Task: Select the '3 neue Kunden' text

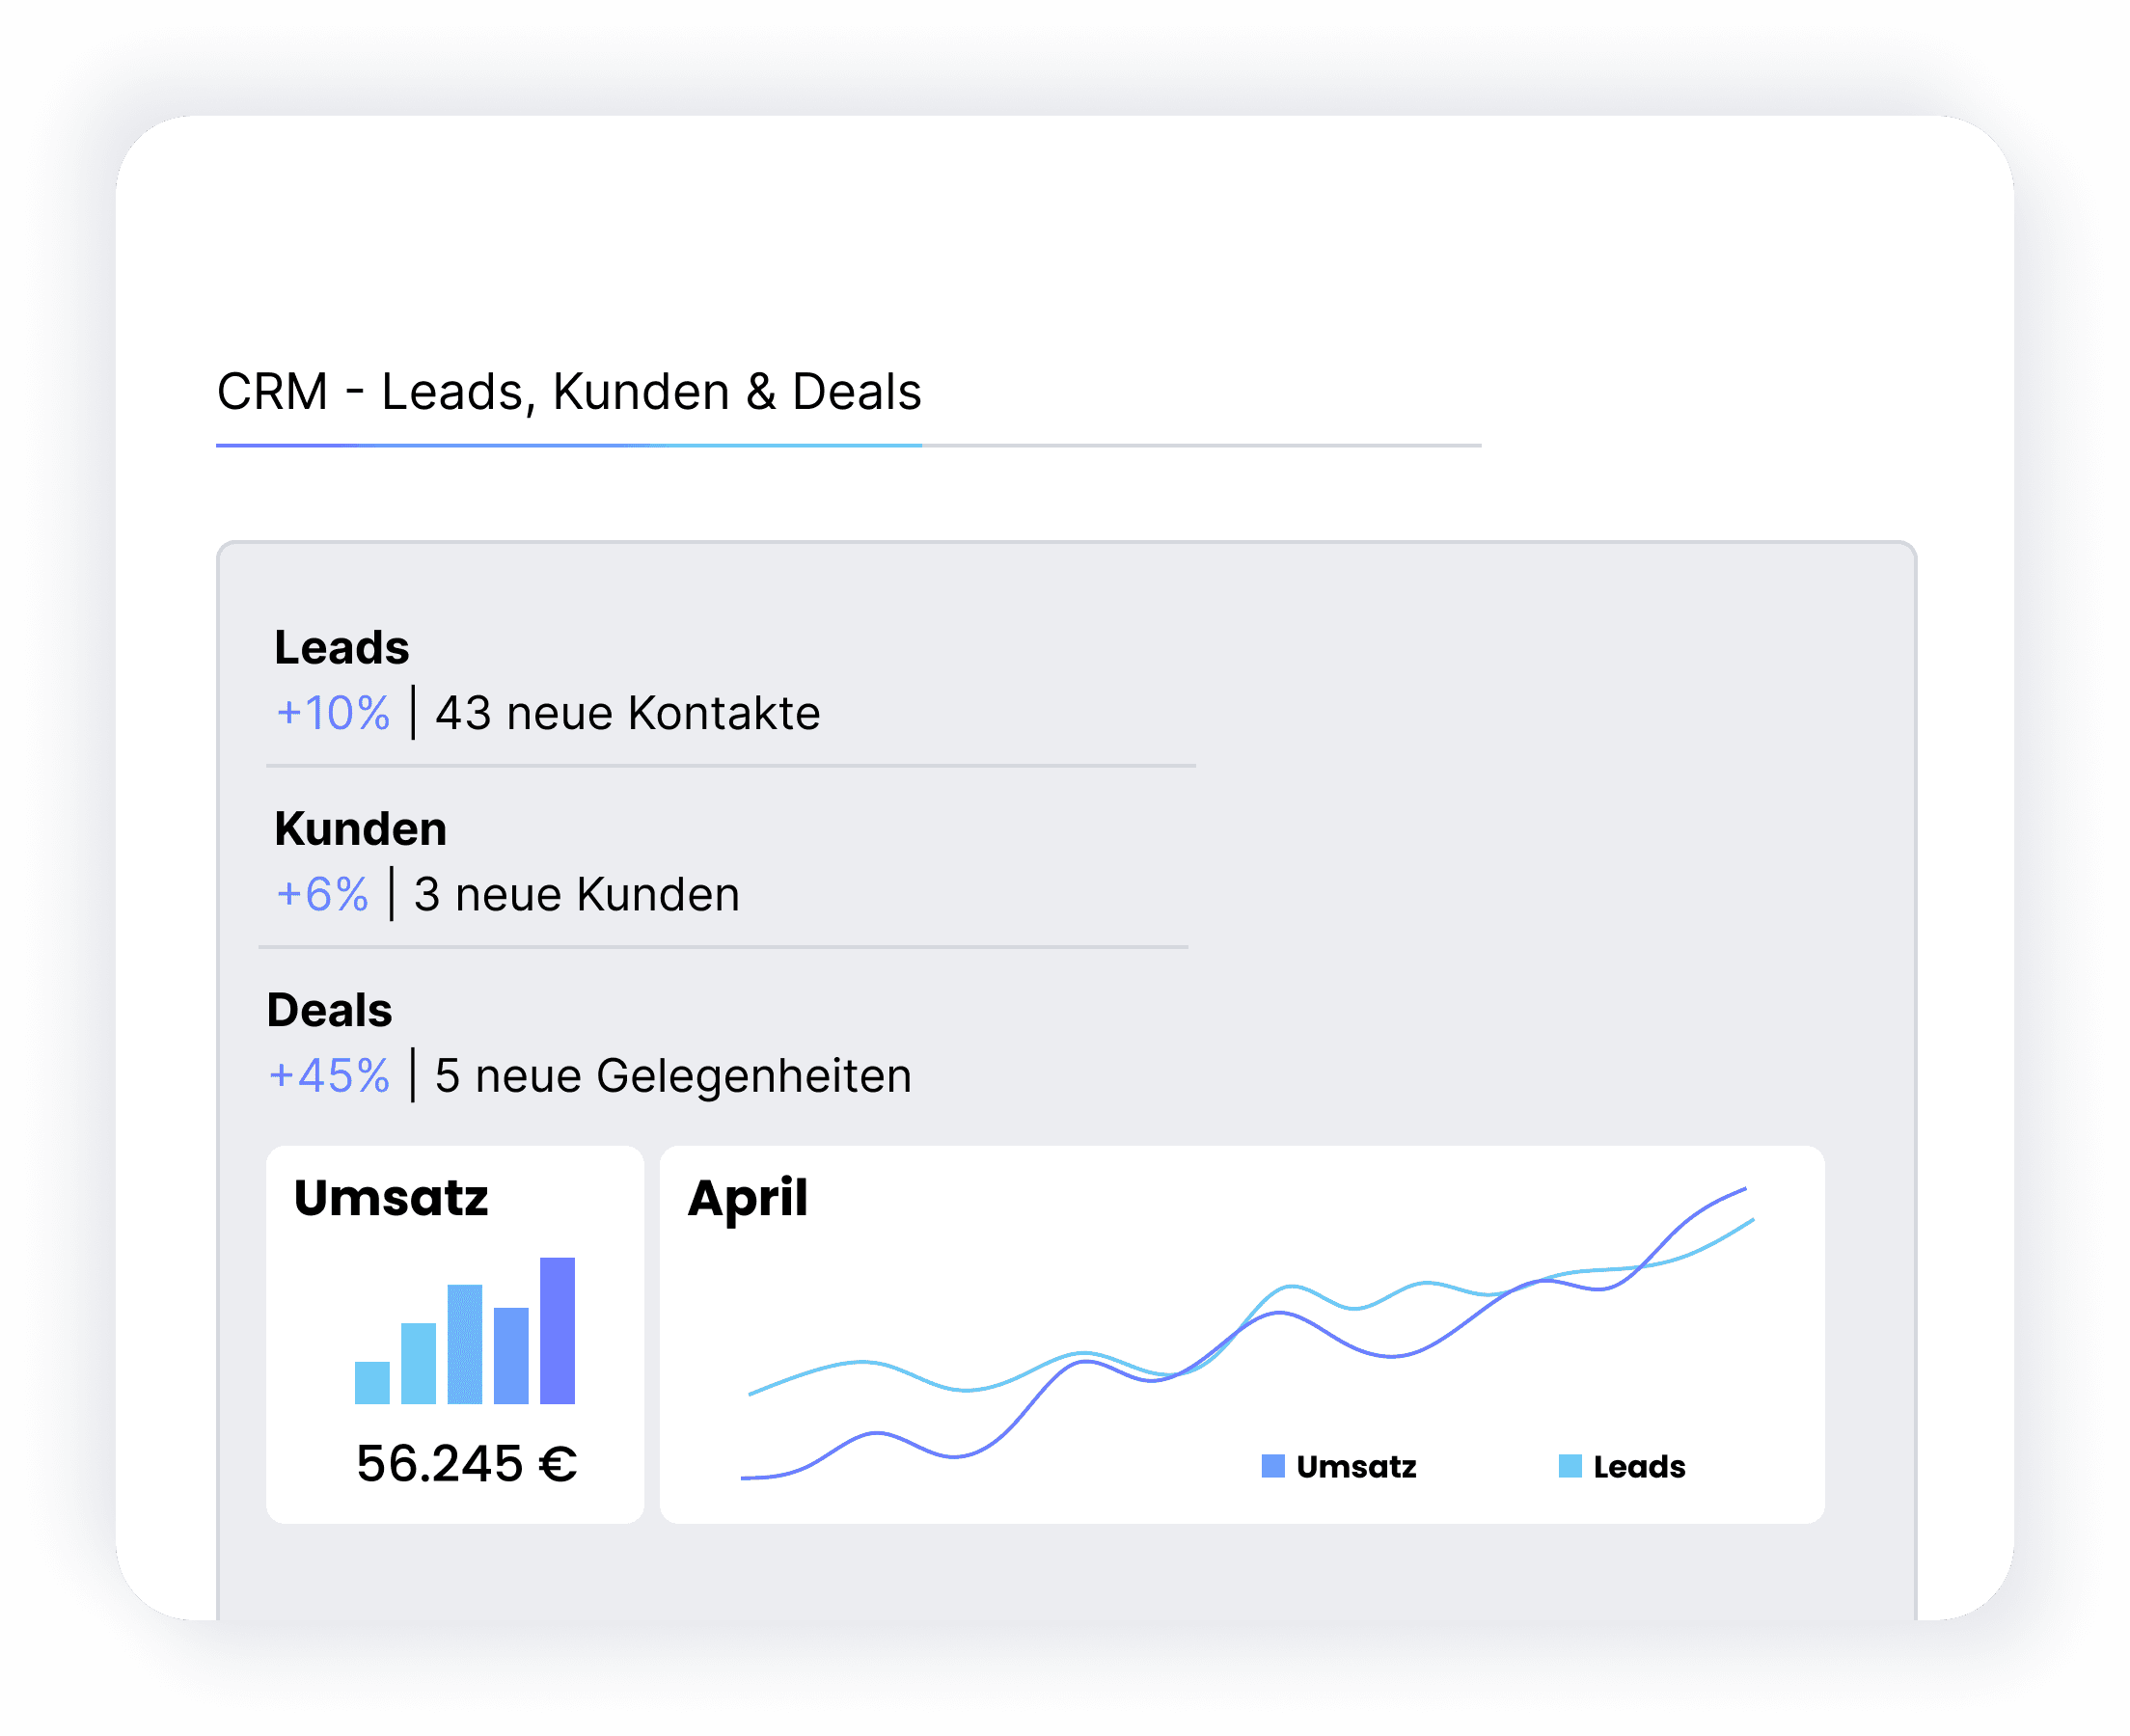Action: point(576,895)
